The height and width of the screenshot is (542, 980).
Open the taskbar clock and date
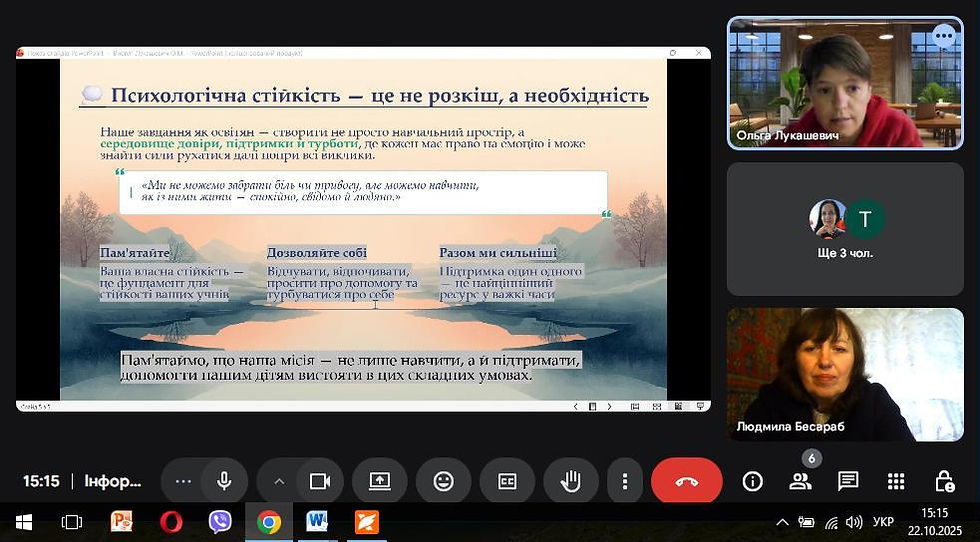coord(935,522)
